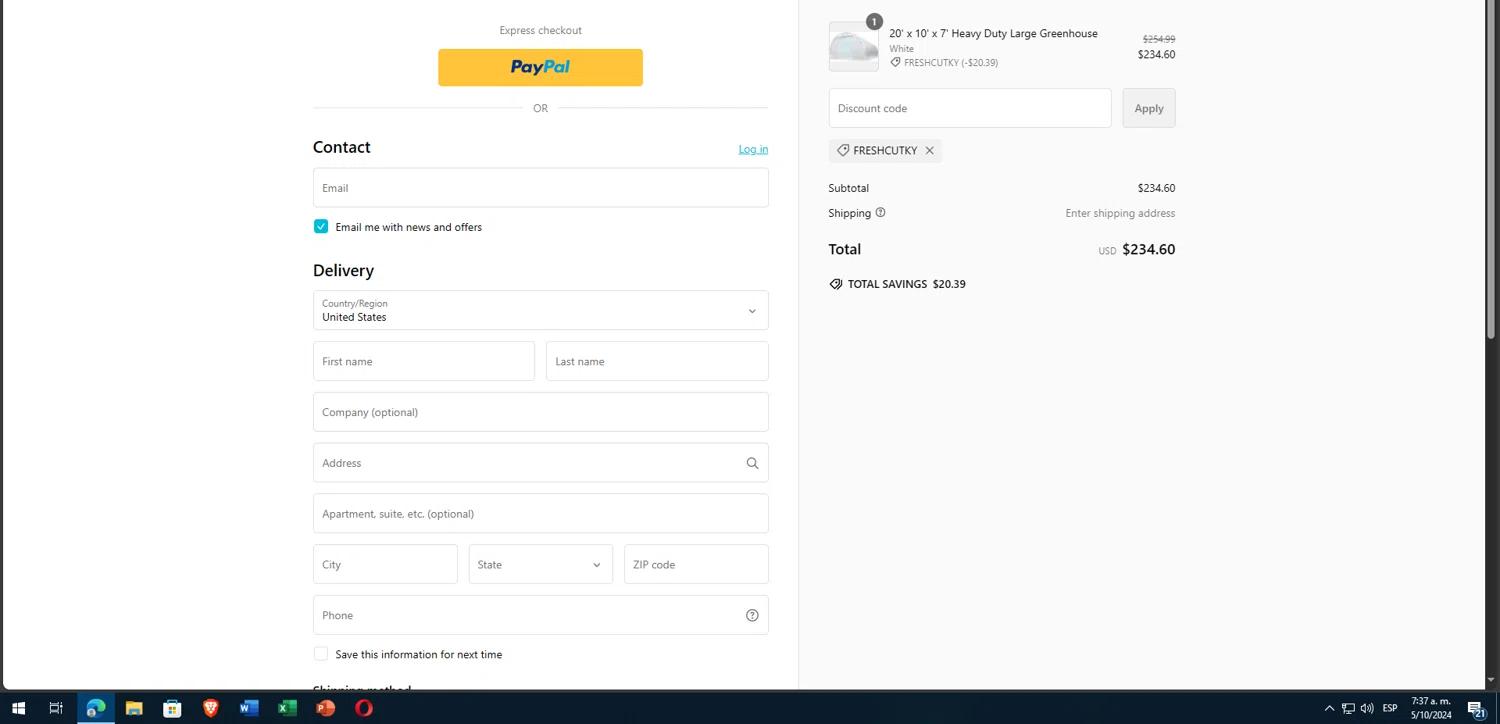Open the Country/Region dropdown
The image size is (1500, 724).
[540, 311]
